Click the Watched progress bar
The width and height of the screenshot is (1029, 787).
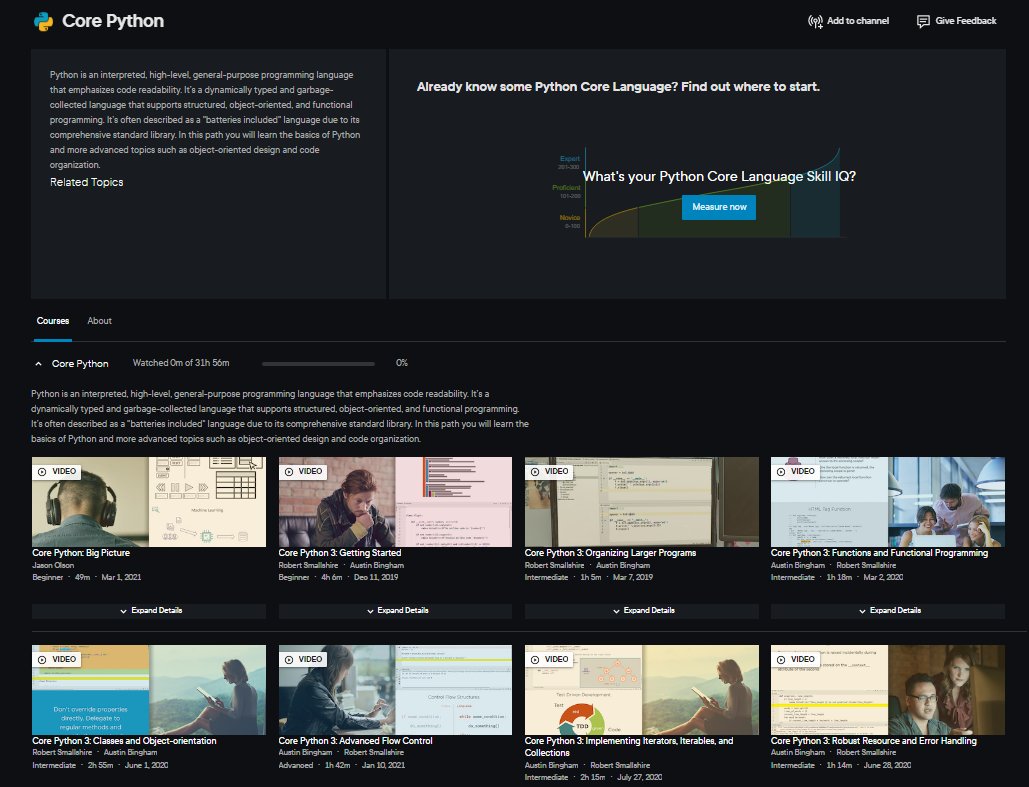coord(318,364)
